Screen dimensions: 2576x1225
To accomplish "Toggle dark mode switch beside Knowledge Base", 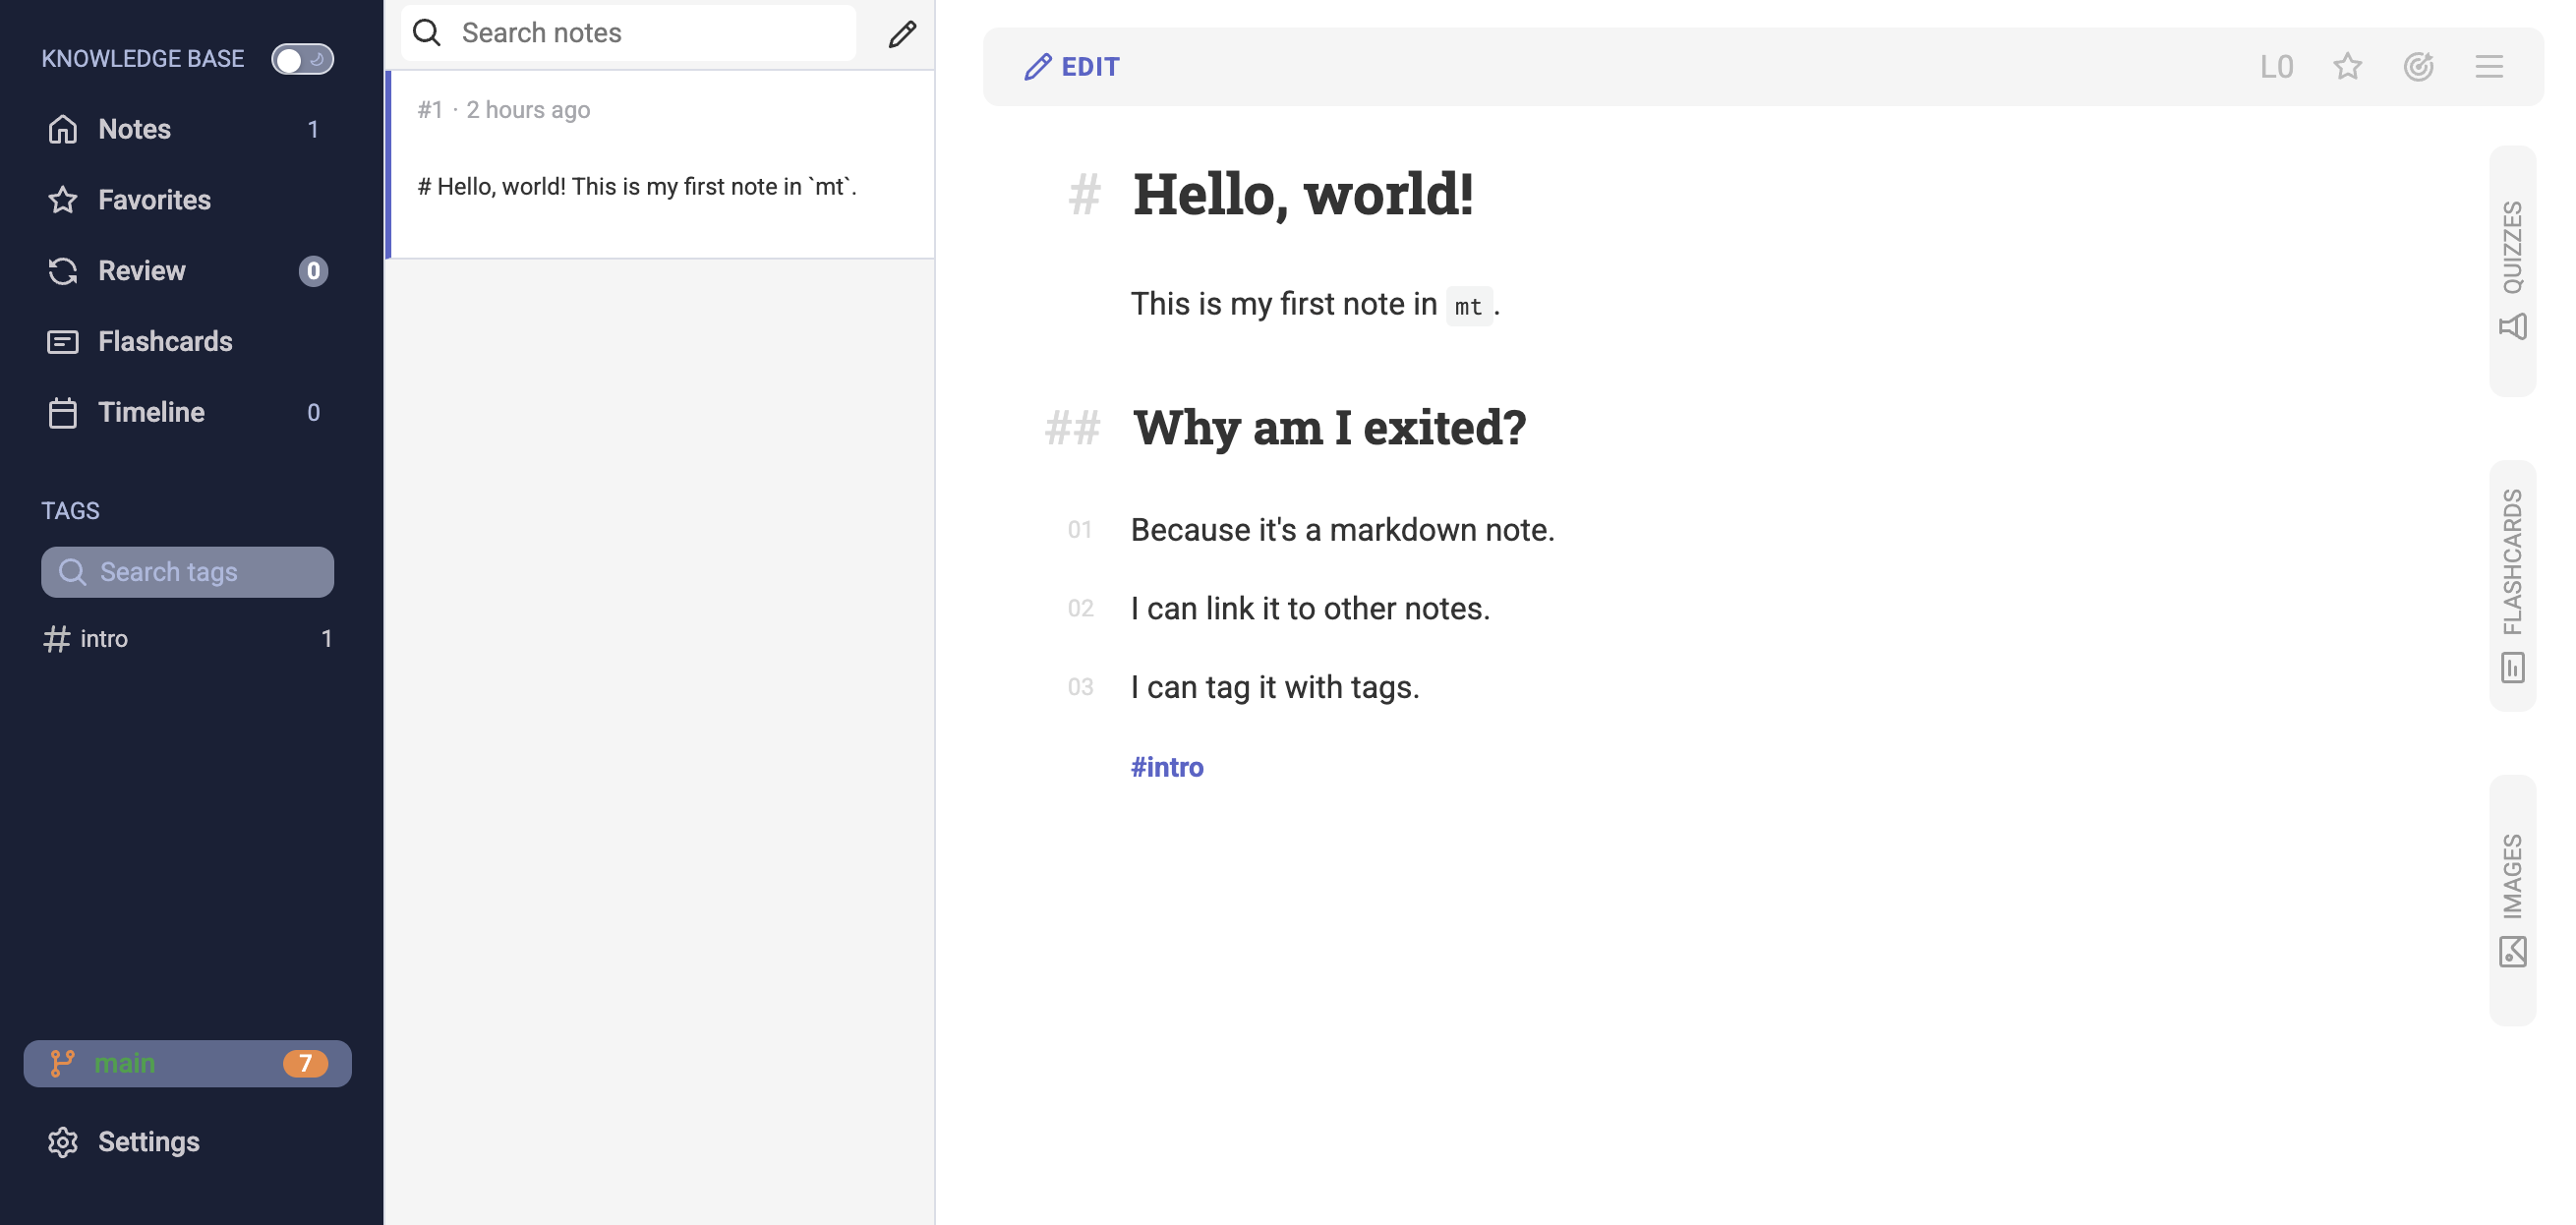I will (302, 59).
